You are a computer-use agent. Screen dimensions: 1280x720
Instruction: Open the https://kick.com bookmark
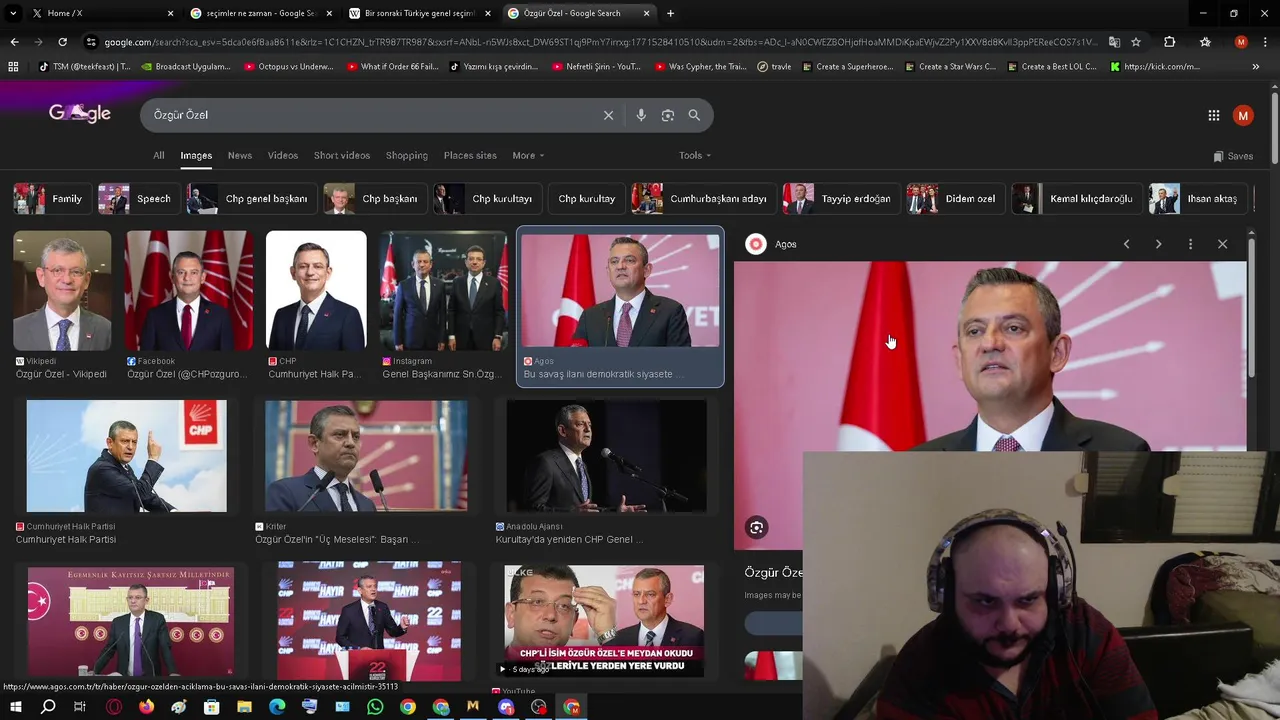1155,67
